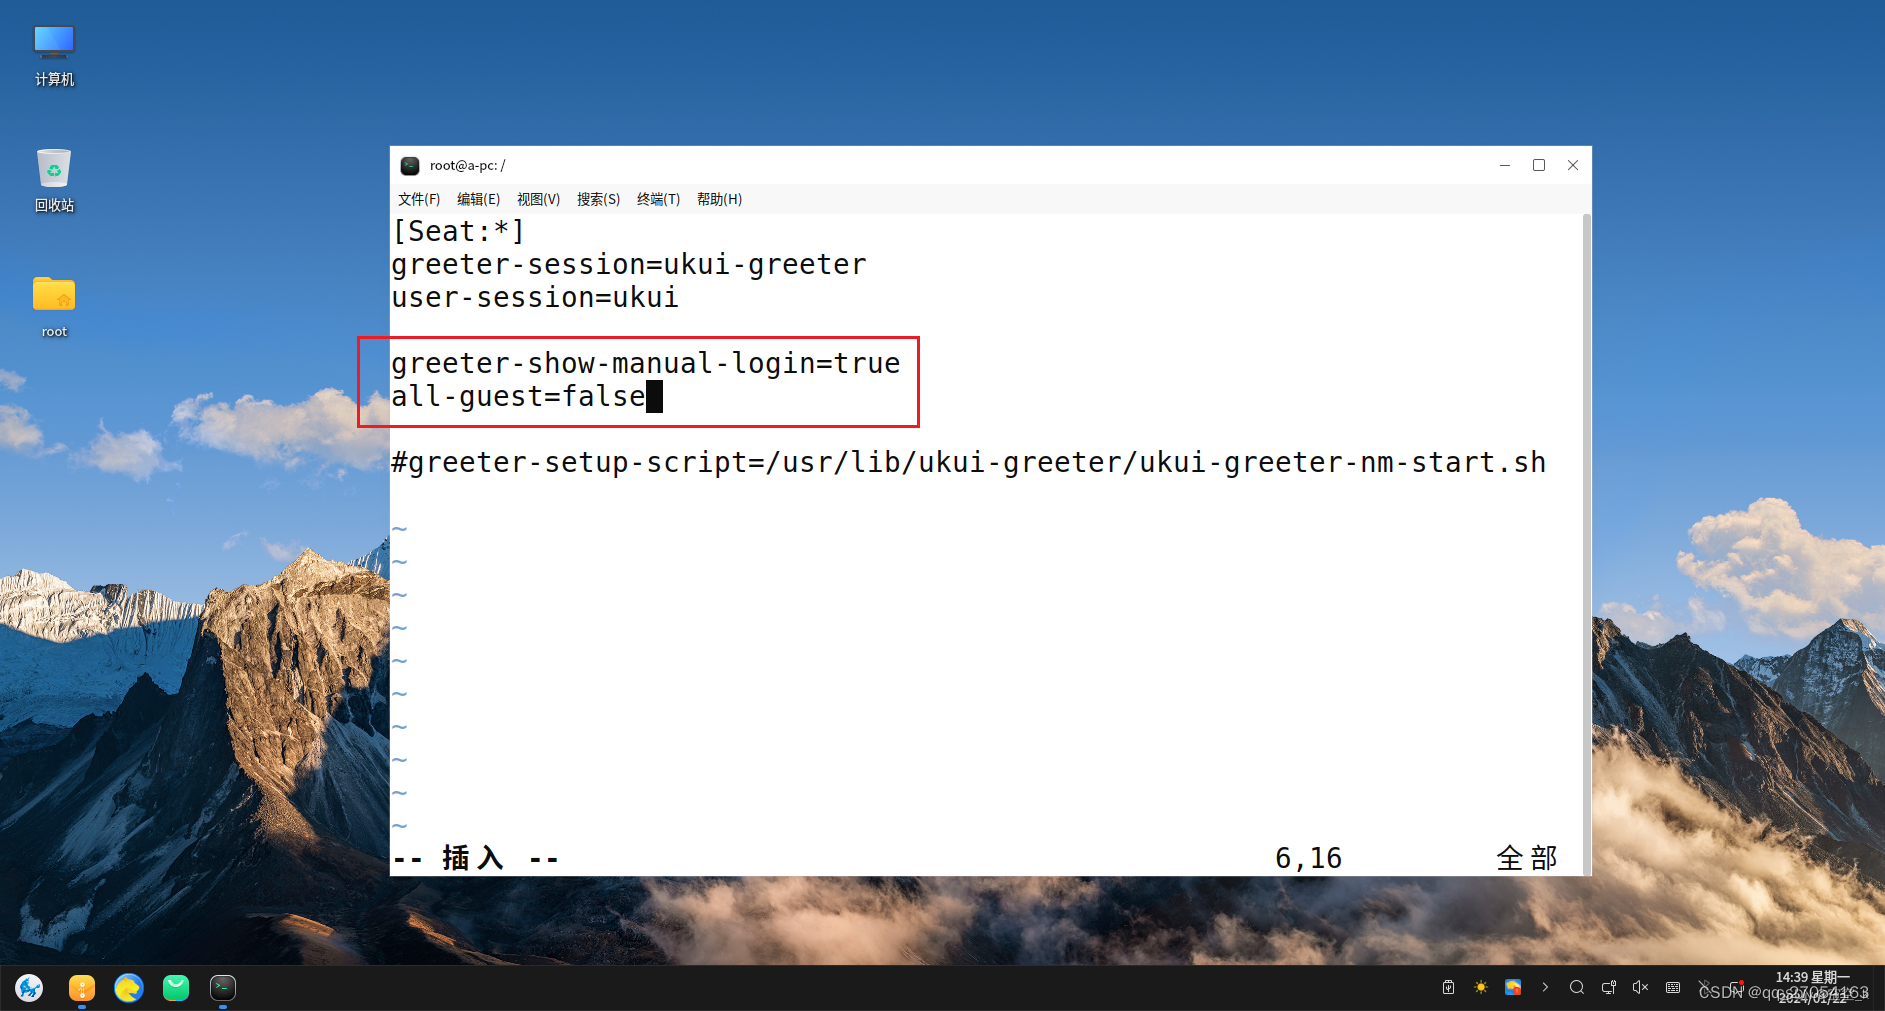
Task: Open the 文件(F) menu
Action: click(x=419, y=199)
